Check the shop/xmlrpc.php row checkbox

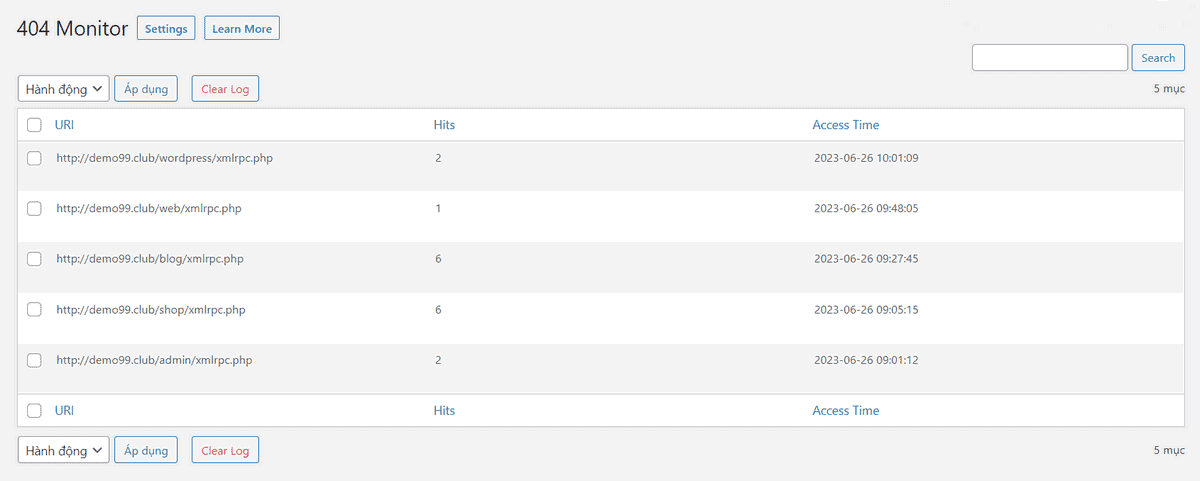[34, 309]
